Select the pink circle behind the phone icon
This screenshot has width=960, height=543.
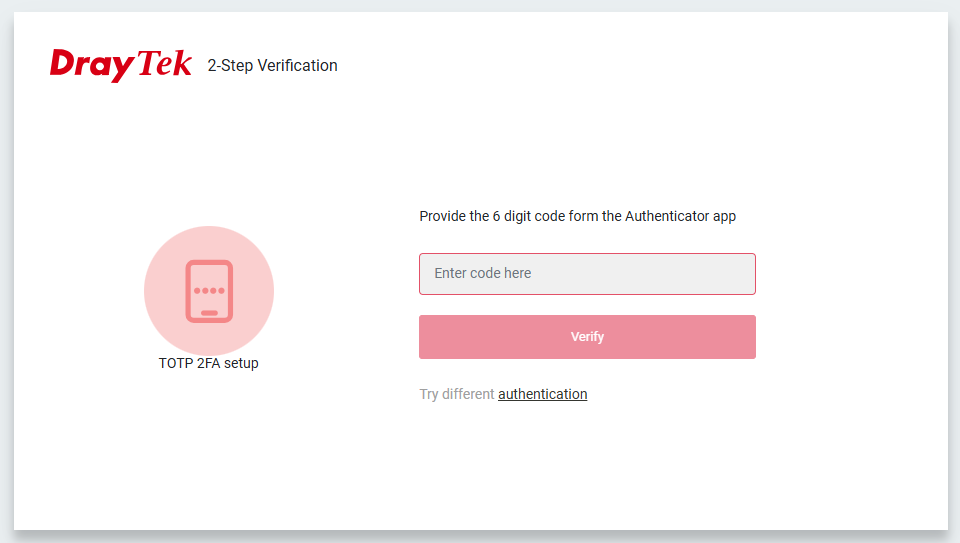209,291
